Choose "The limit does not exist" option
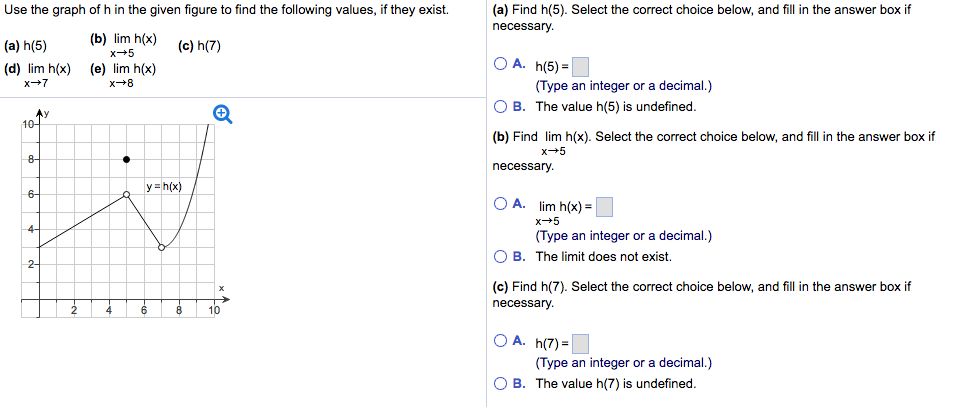Screen dimensions: 953x415 click(500, 256)
